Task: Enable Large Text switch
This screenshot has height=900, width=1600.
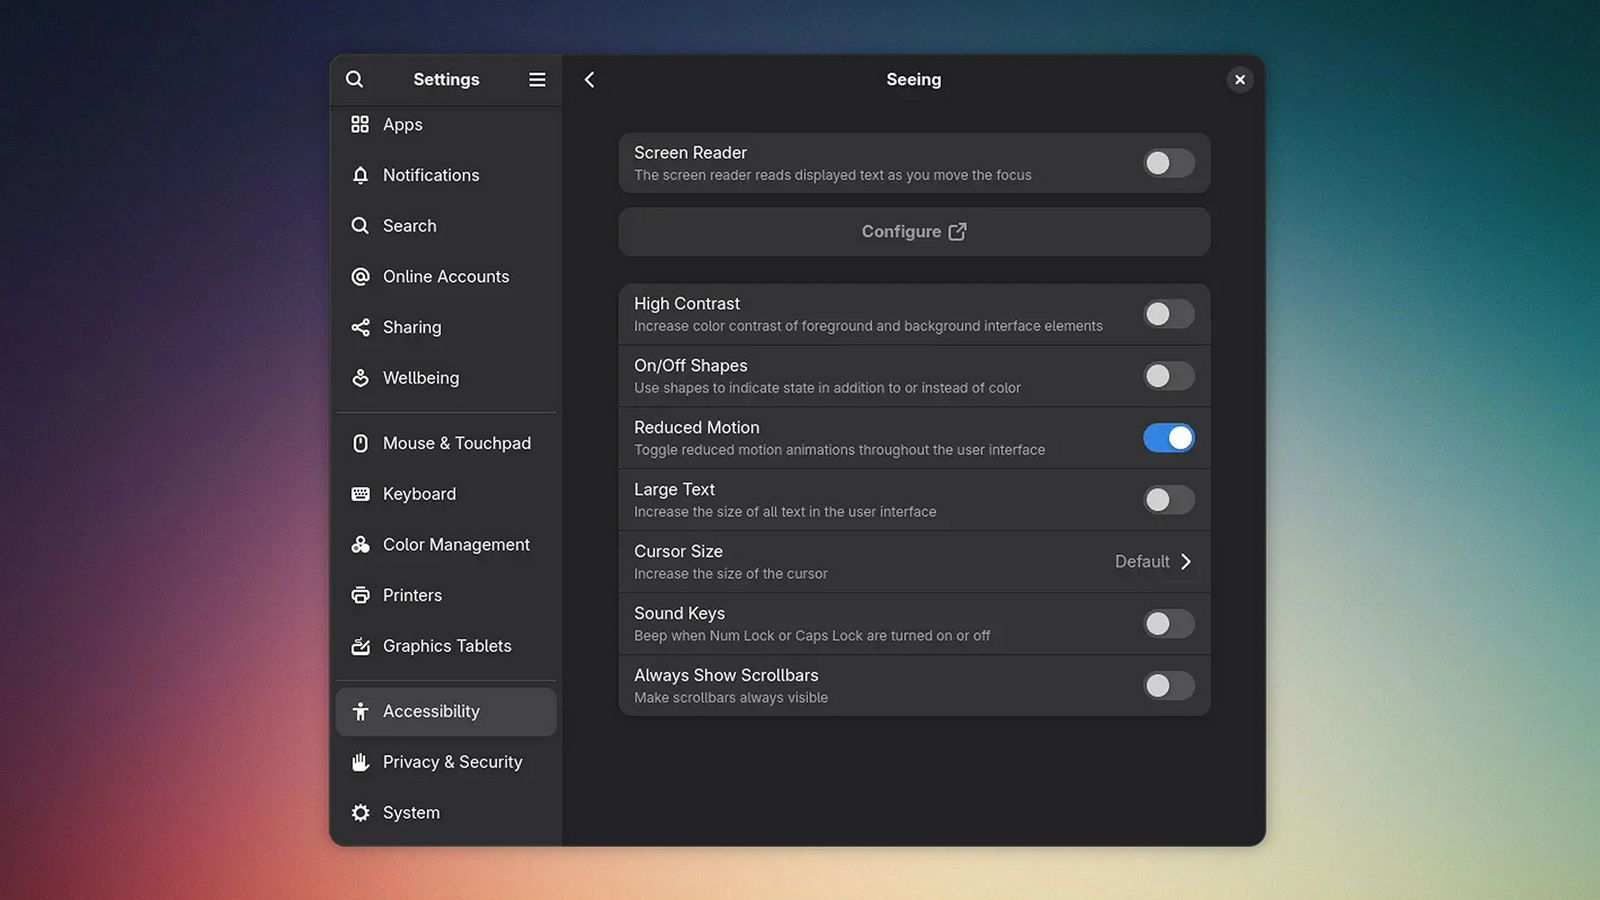Action: 1168,500
